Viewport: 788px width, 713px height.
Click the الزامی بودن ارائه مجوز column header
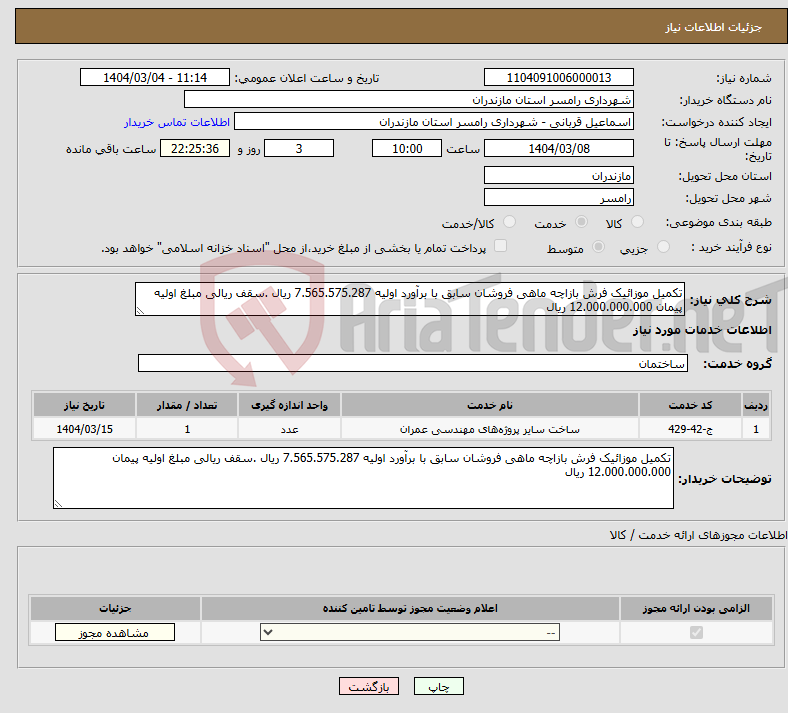(x=696, y=608)
